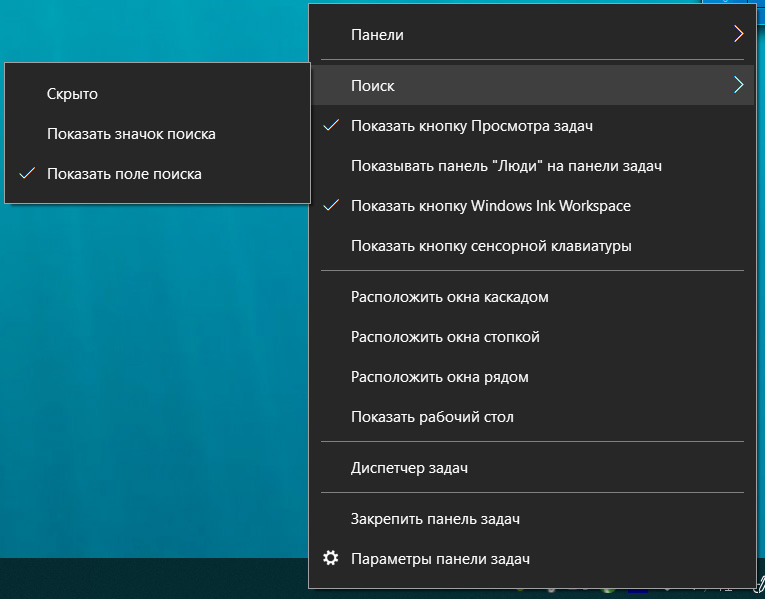The image size is (765, 599).
Task: Select the Поиск menu item
Action: [x=373, y=86]
